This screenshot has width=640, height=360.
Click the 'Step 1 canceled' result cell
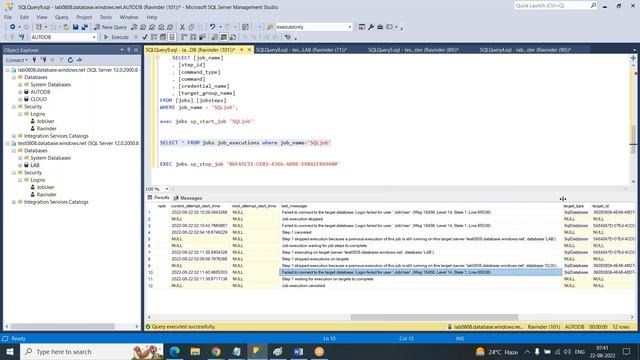coord(421,232)
